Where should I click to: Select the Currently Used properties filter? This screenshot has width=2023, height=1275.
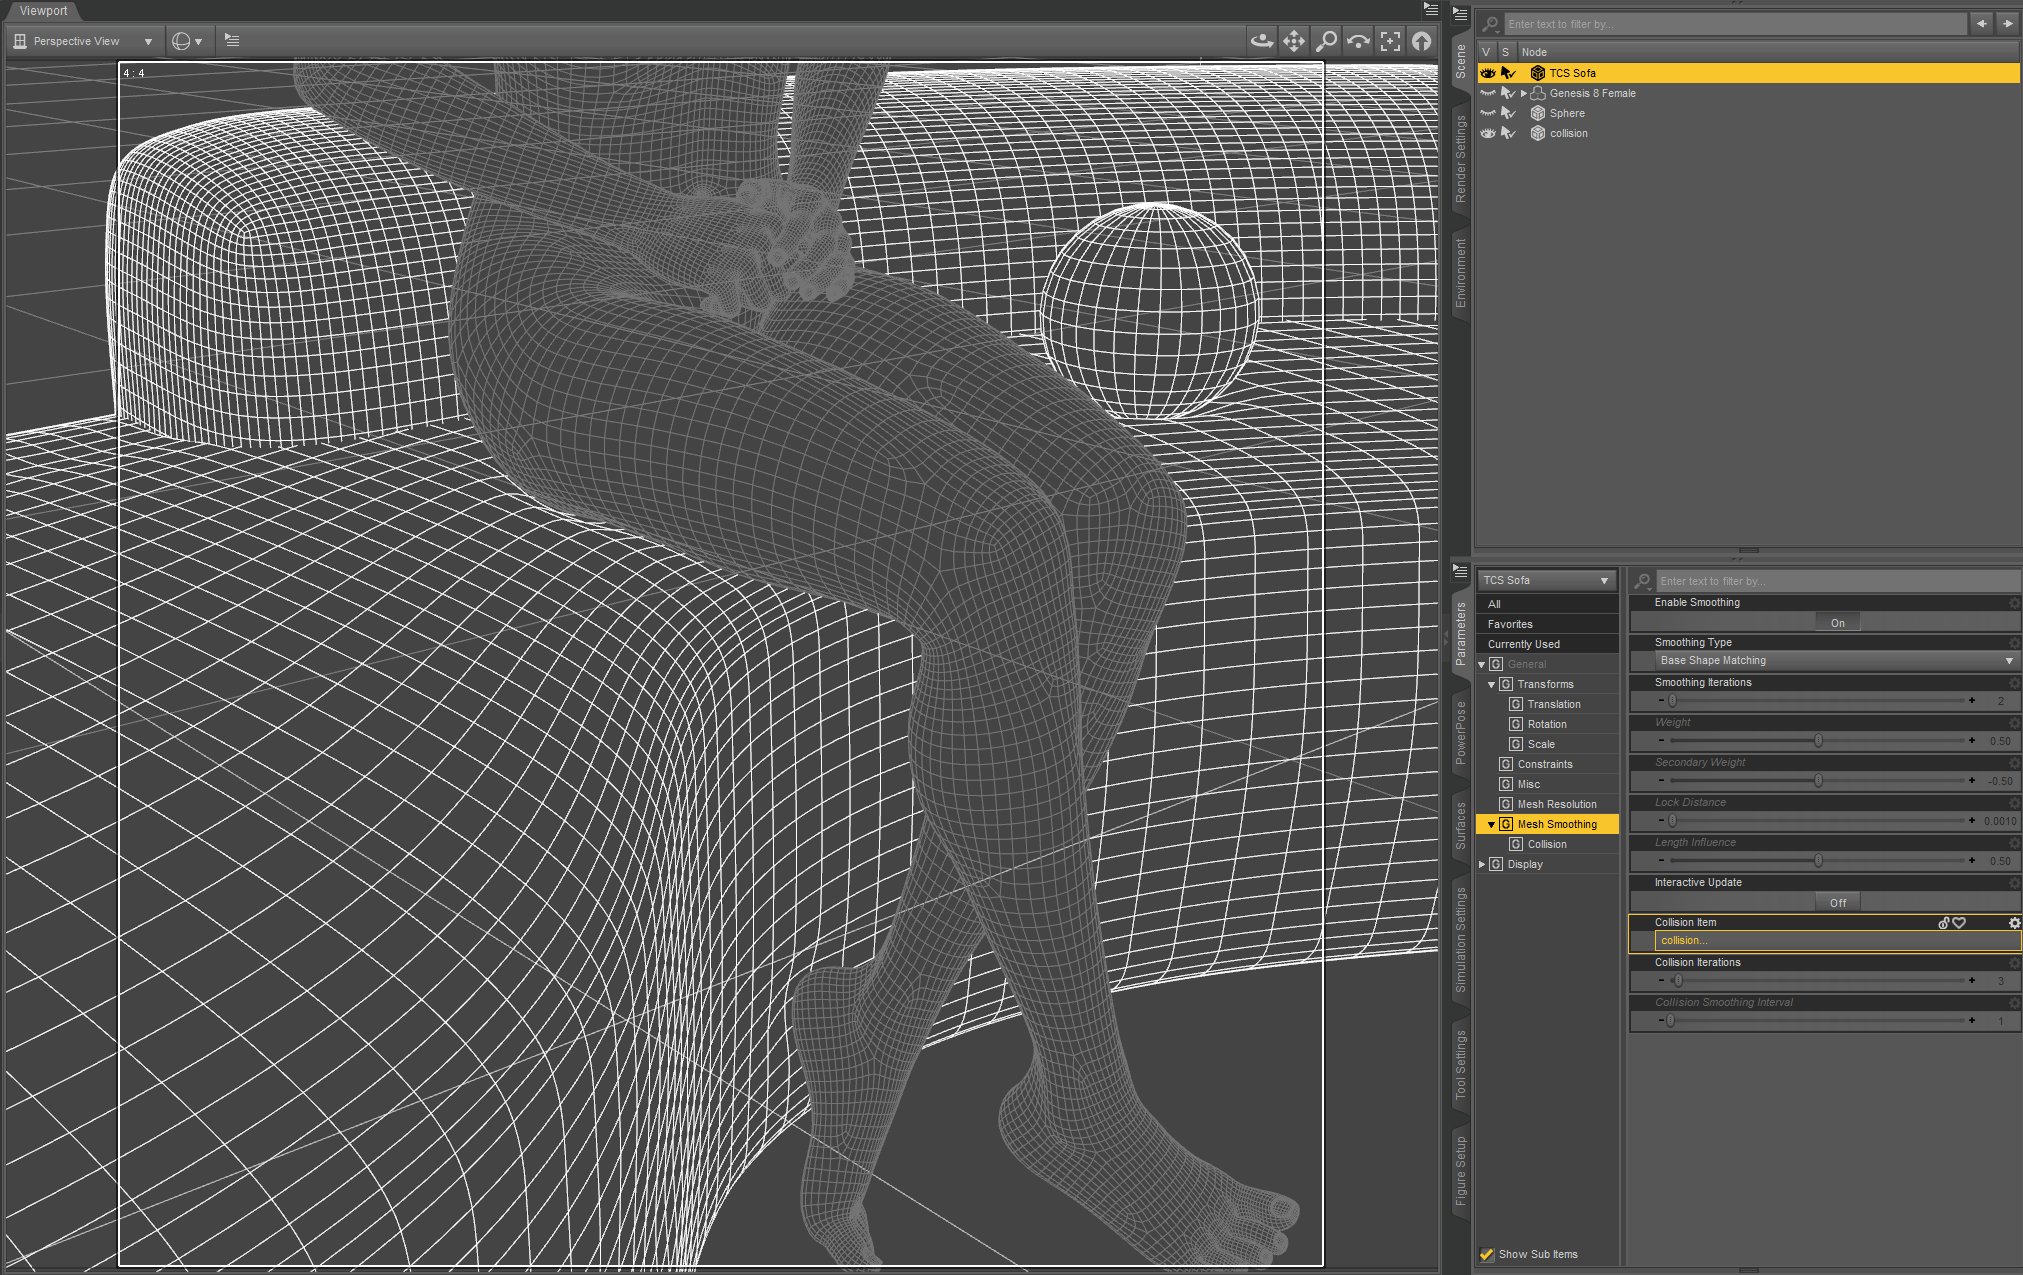1547,644
